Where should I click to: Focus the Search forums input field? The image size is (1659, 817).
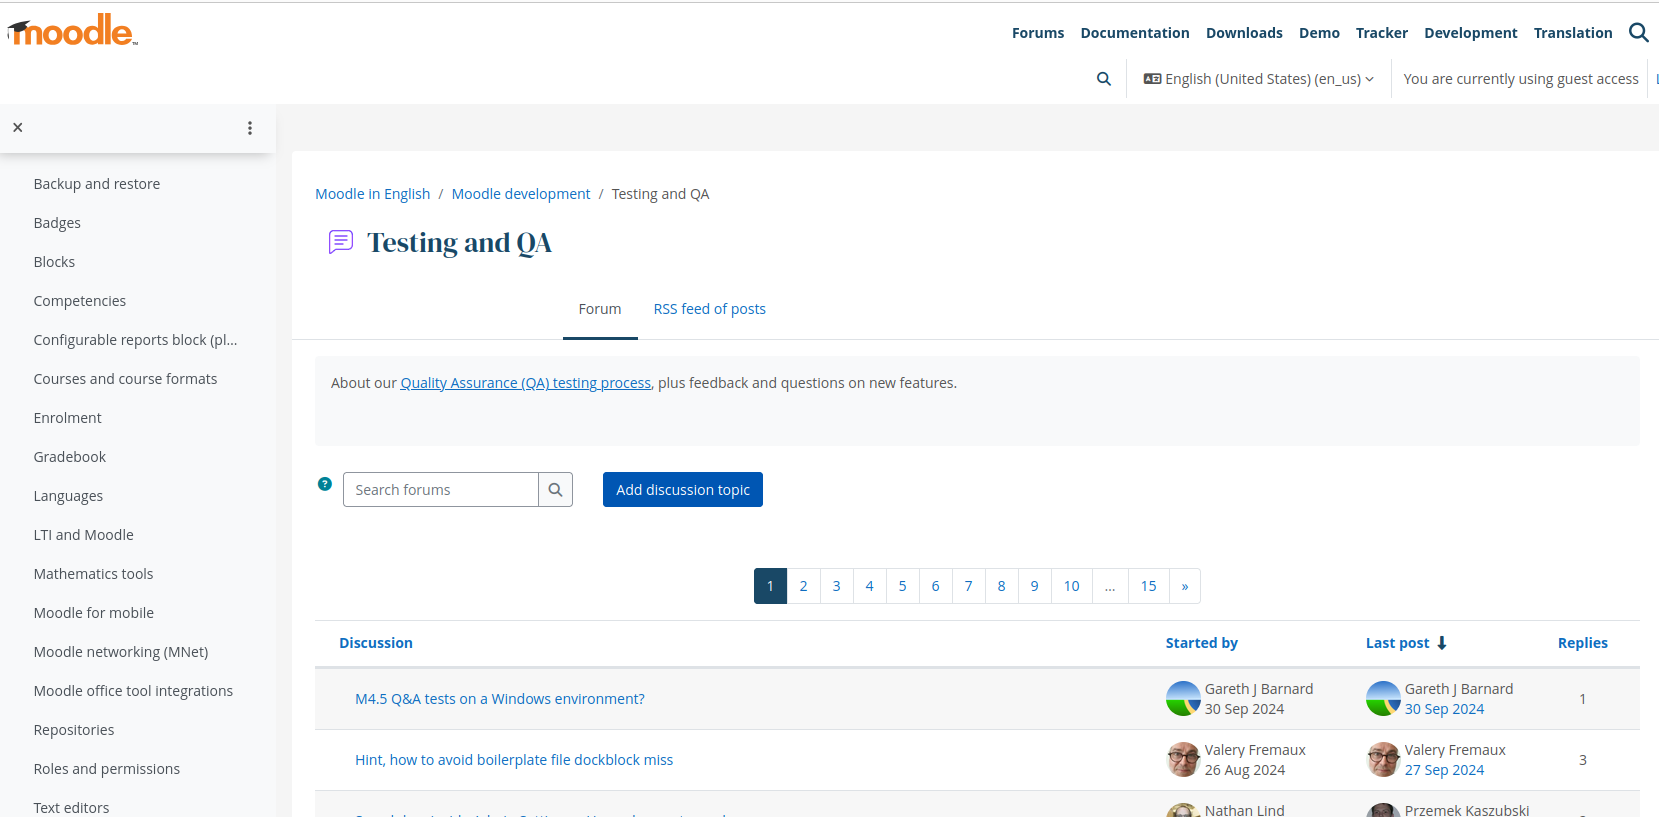point(441,490)
